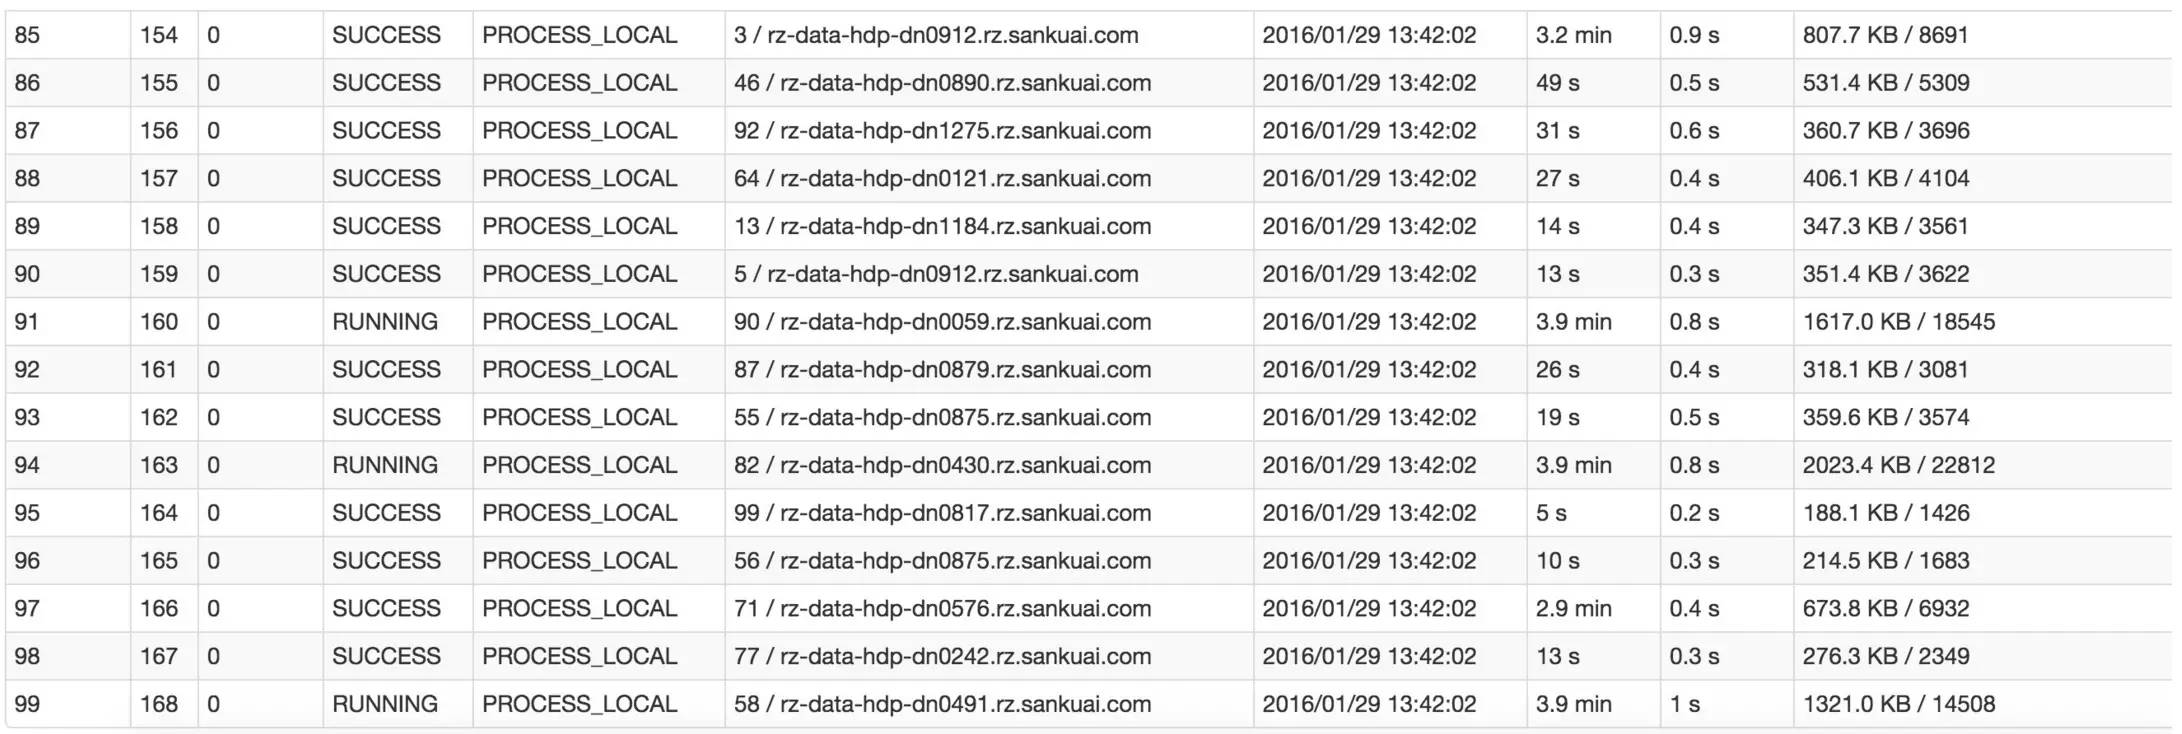2182x734 pixels.
Task: Select host rz-data-hdp-dn0059.rz.sankuai.com cell
Action: click(988, 322)
